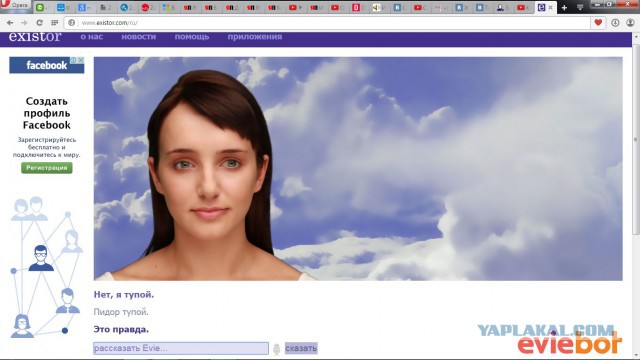This screenshot has height=360, width=640.
Task: Go back with the browser back arrow
Action: (10, 23)
